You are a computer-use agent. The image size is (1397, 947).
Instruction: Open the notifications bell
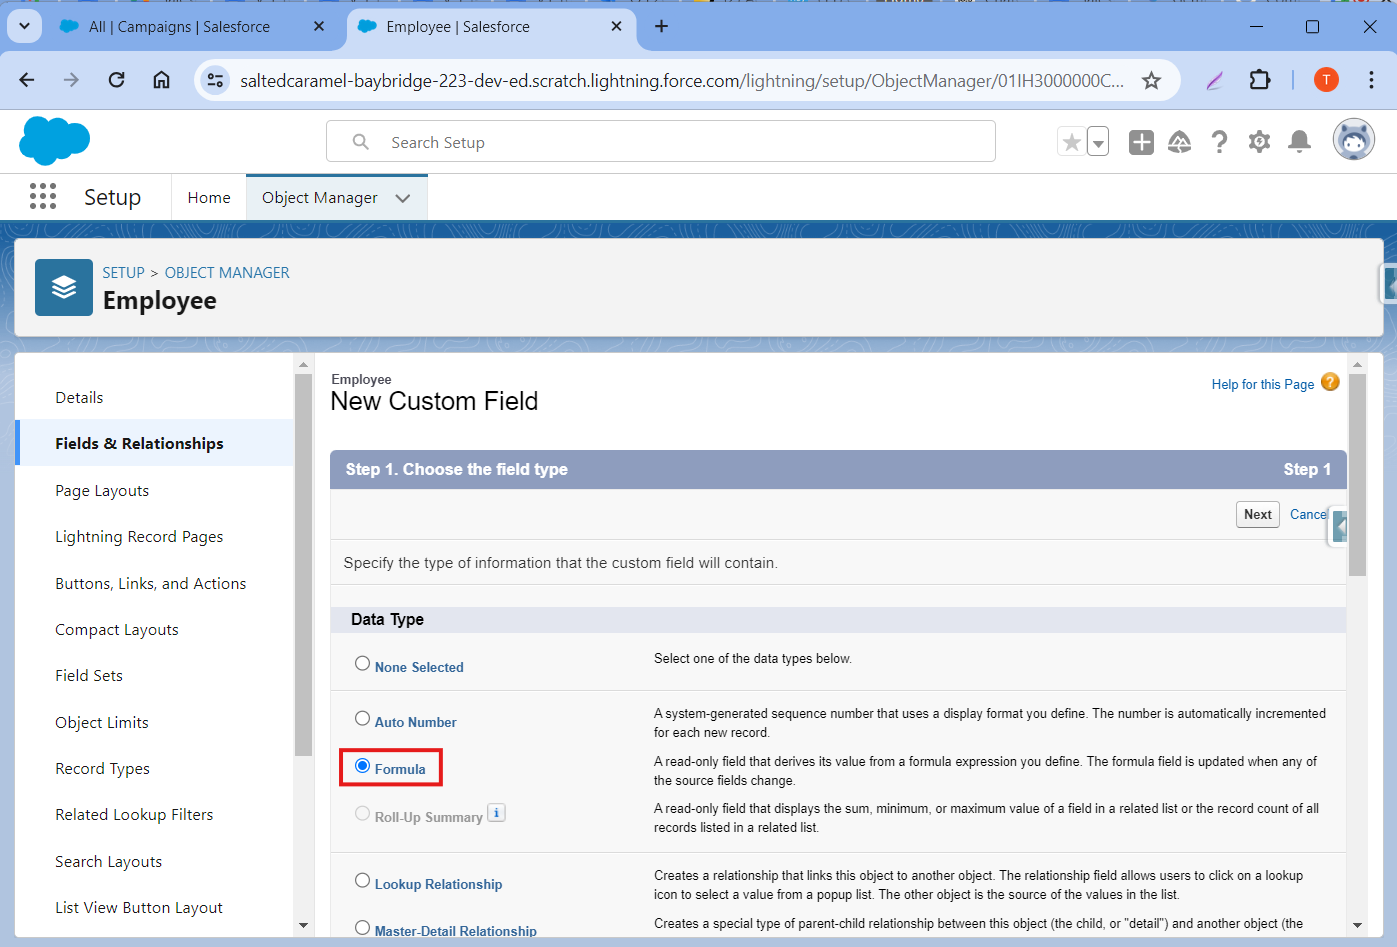click(1299, 142)
